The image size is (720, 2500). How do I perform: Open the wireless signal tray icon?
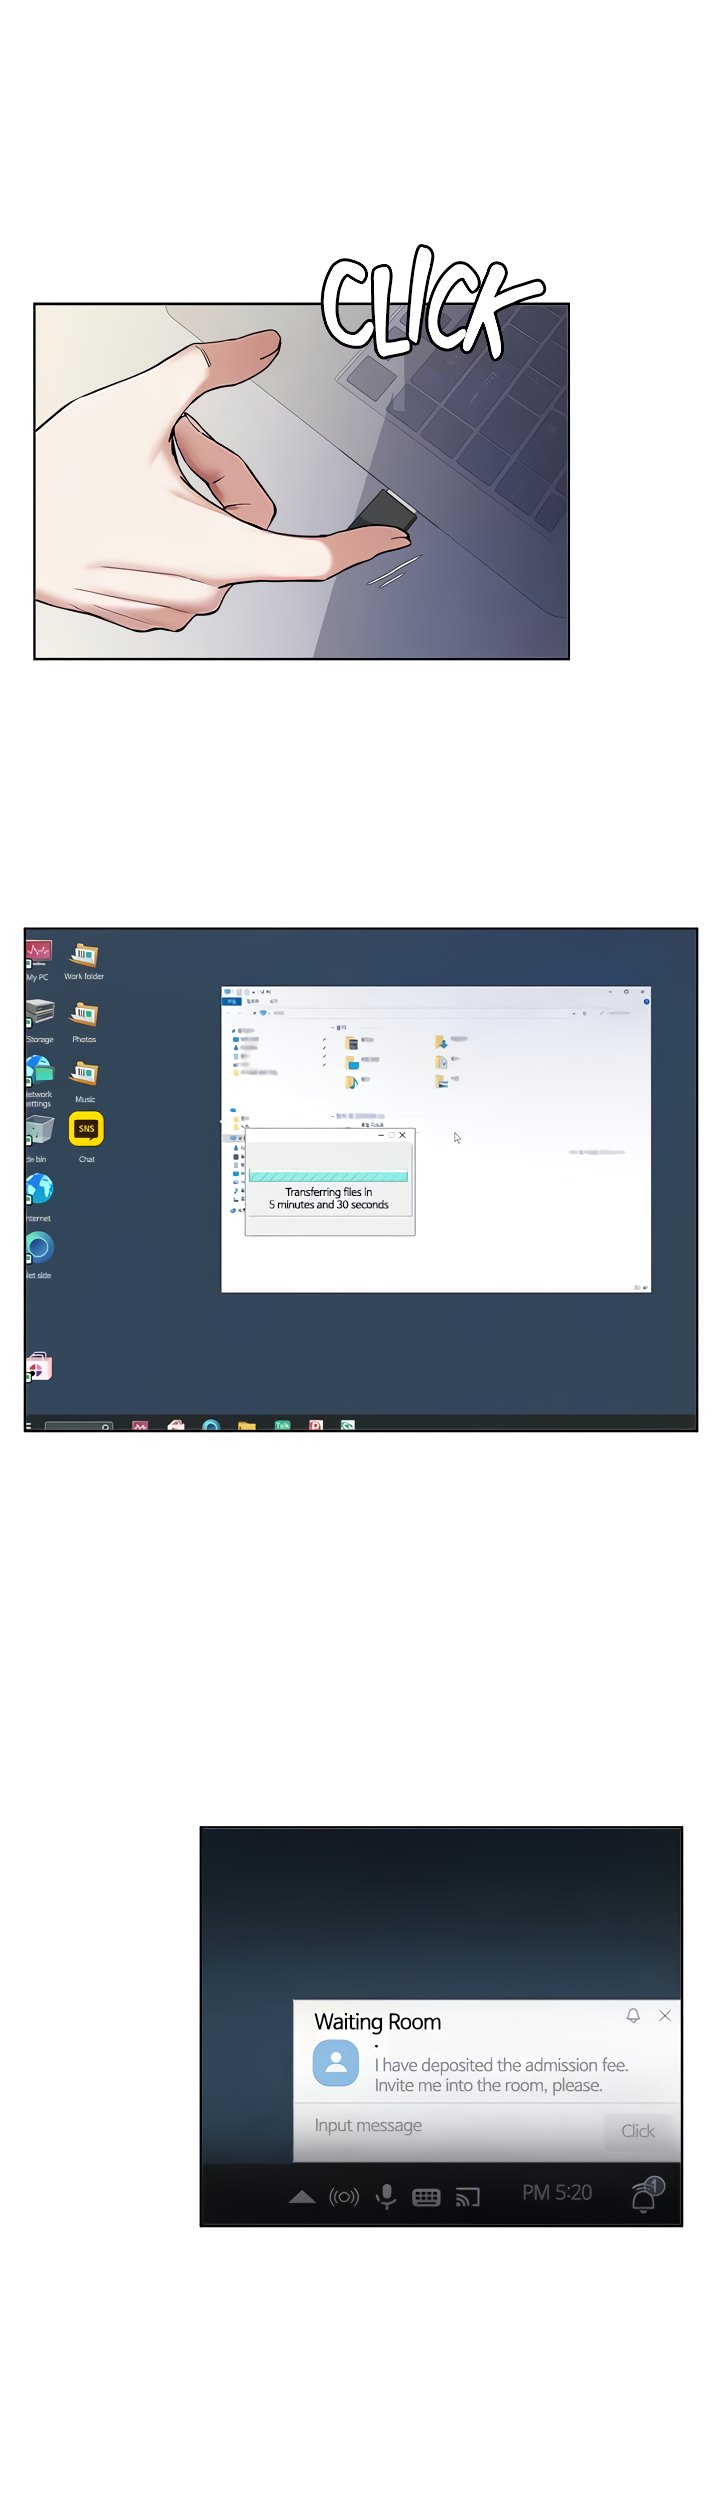click(x=344, y=2197)
